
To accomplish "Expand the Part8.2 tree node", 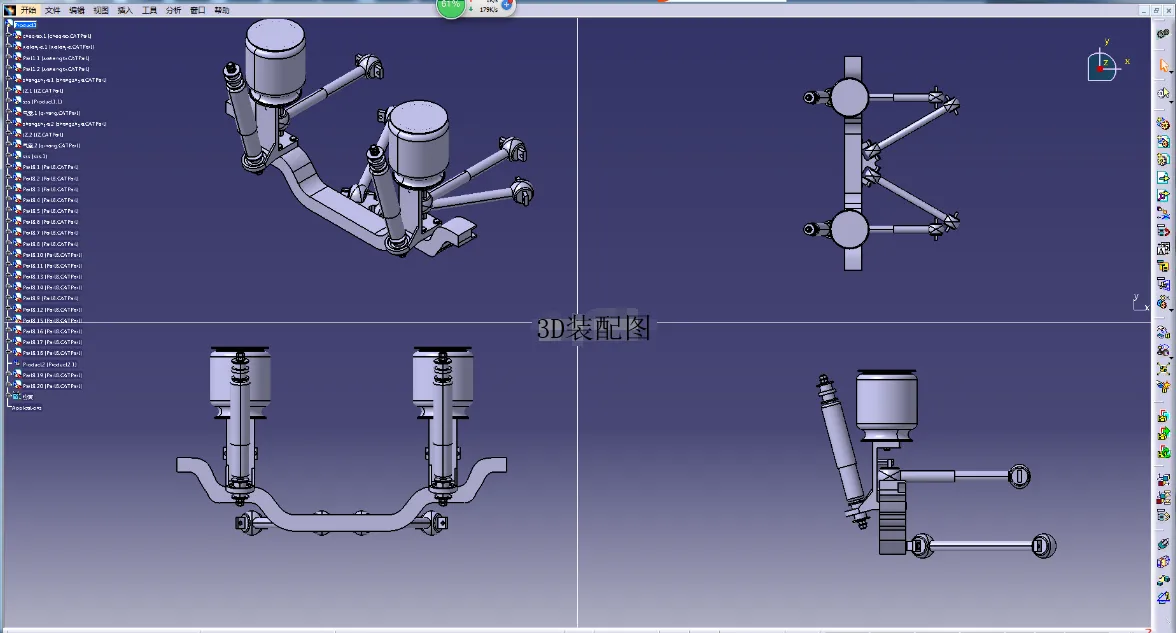I will click(8, 178).
